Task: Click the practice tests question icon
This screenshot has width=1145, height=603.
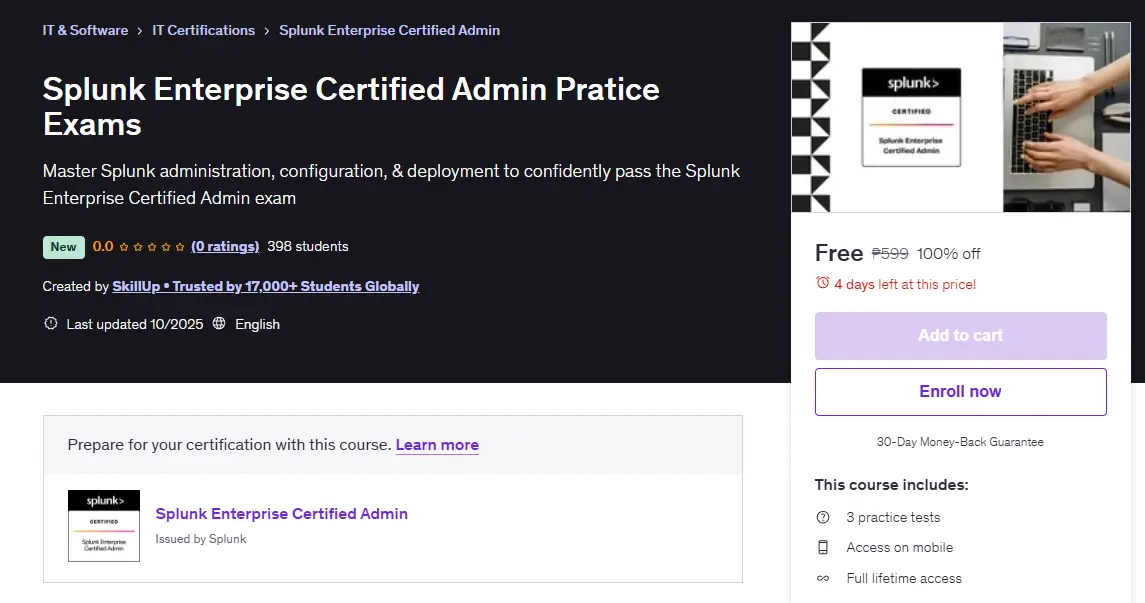Action: 823,517
